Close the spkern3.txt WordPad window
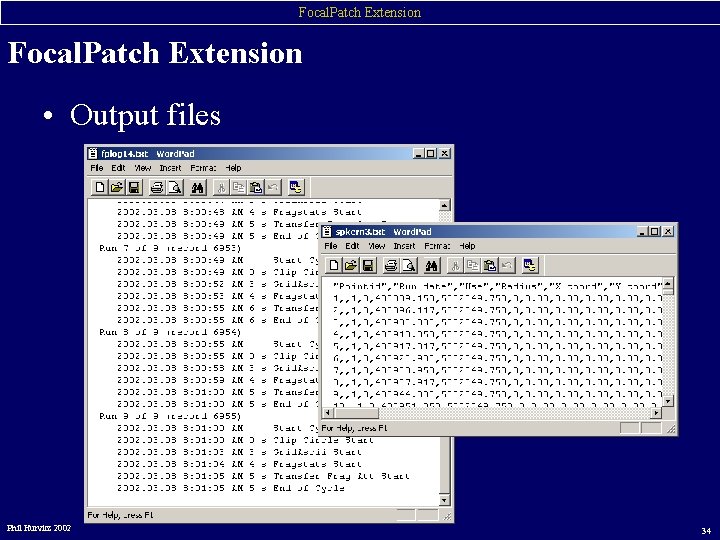This screenshot has height=540, width=720. tap(669, 231)
